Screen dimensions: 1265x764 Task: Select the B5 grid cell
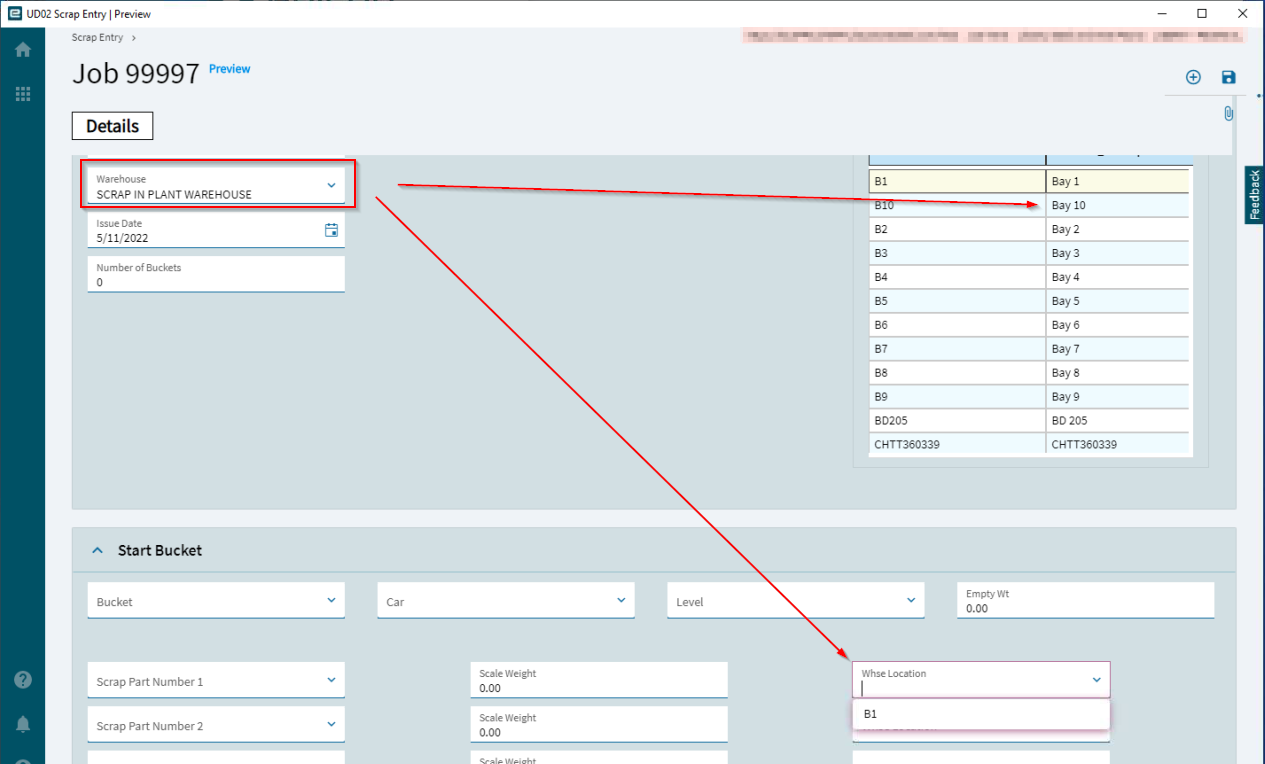tap(957, 301)
